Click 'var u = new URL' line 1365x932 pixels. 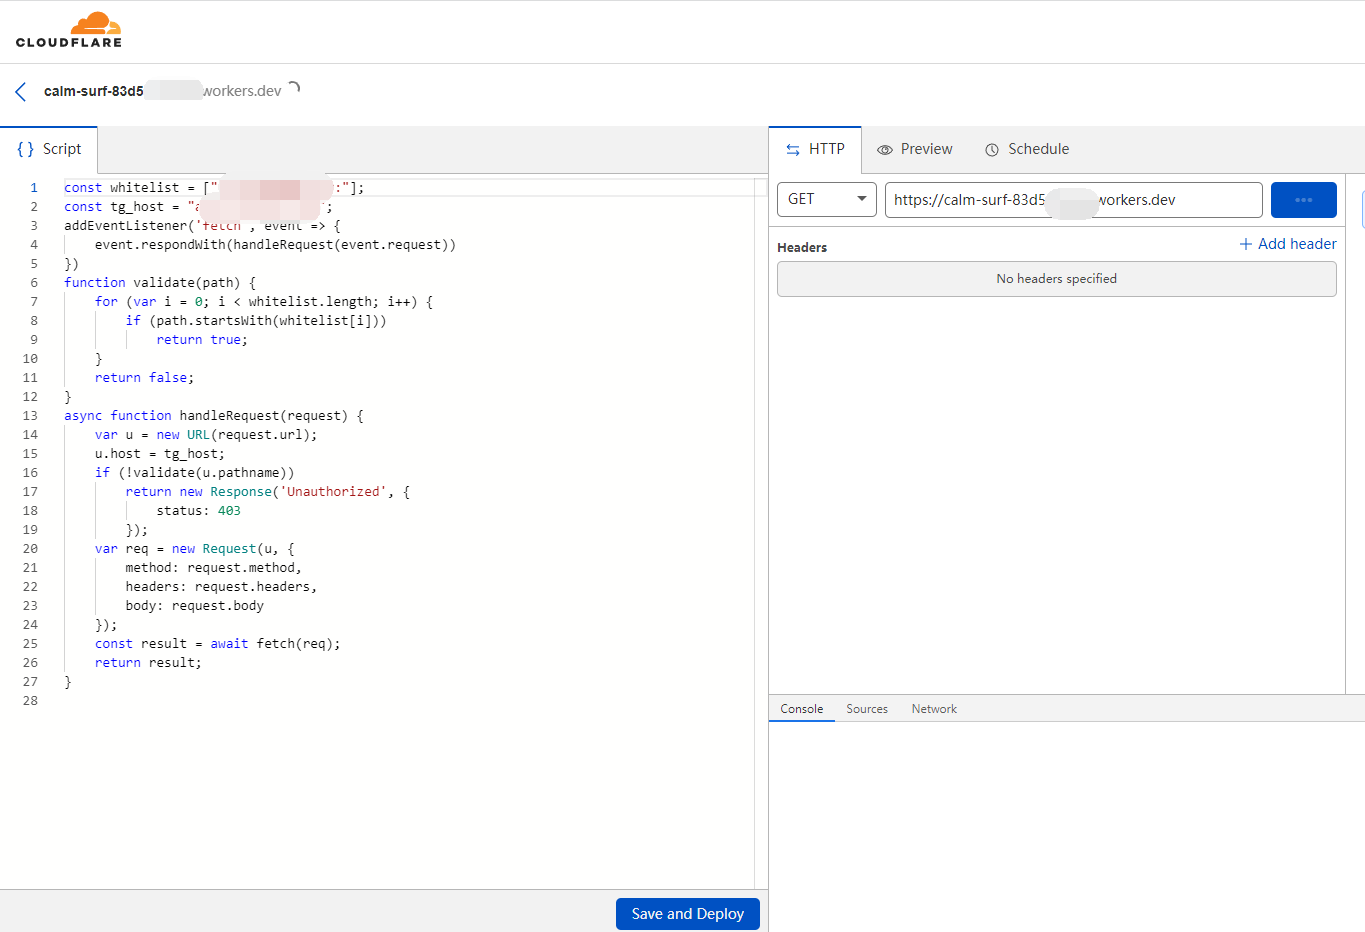click(206, 435)
